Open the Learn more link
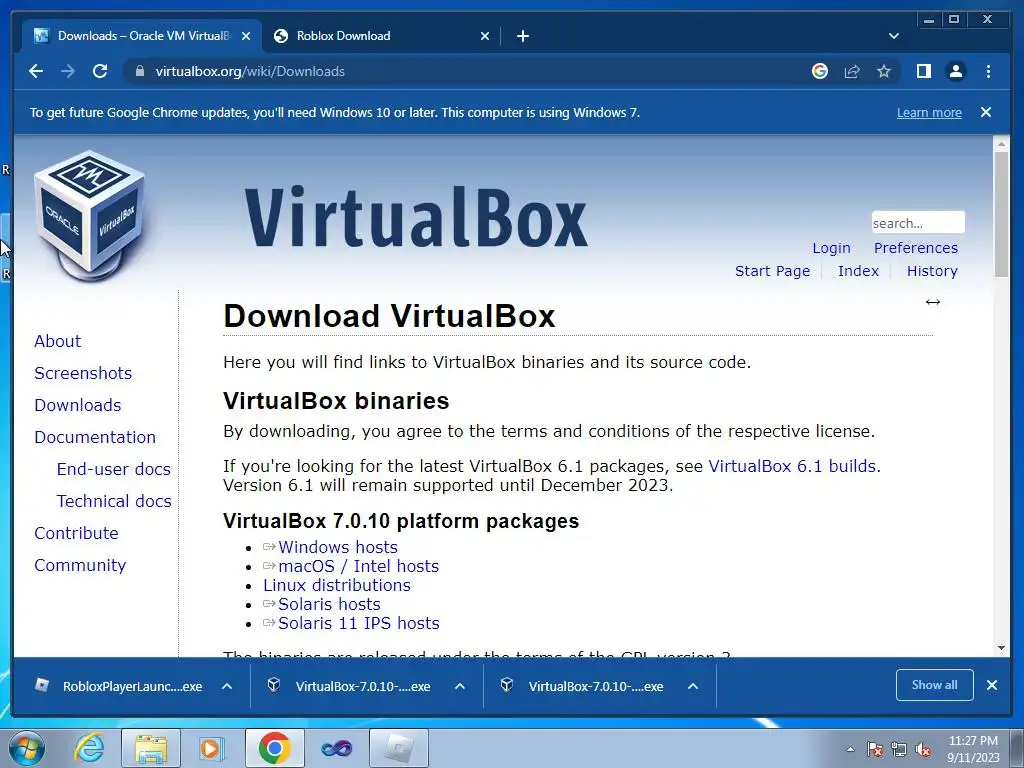Image resolution: width=1024 pixels, height=768 pixels. click(929, 112)
